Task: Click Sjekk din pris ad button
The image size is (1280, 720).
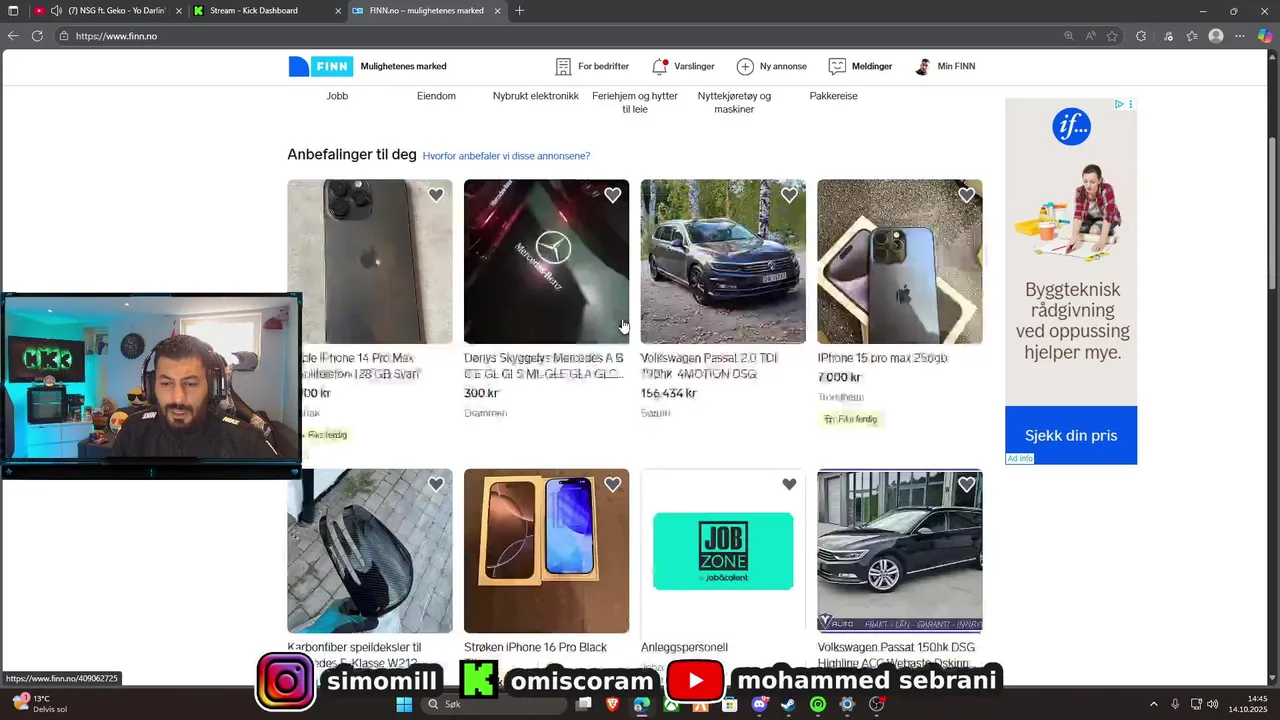Action: click(1071, 435)
